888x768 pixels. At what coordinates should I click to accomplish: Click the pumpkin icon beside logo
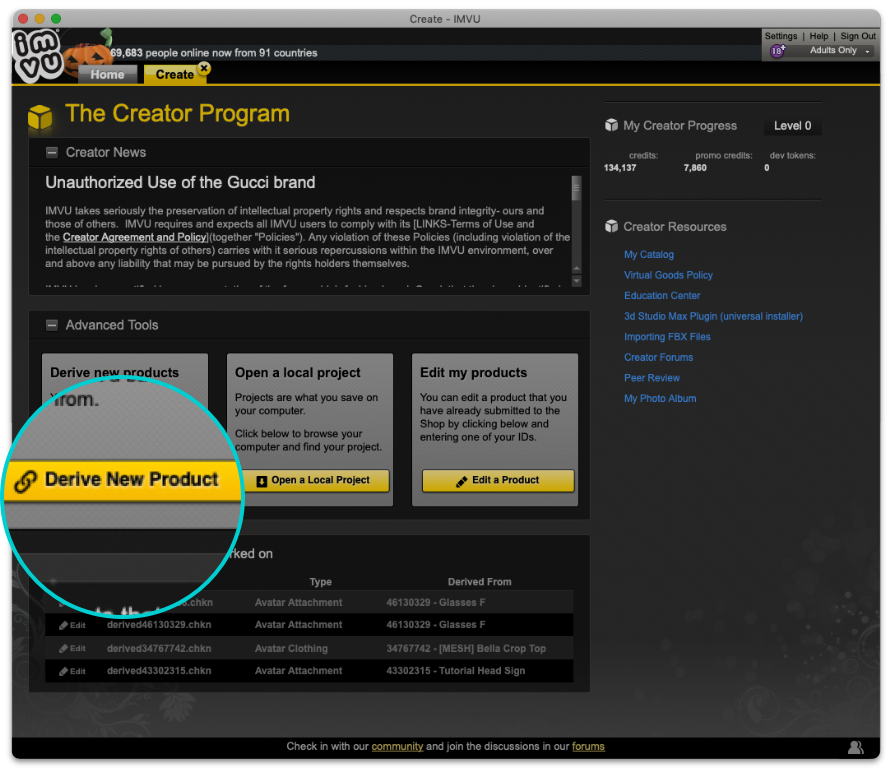(x=89, y=56)
